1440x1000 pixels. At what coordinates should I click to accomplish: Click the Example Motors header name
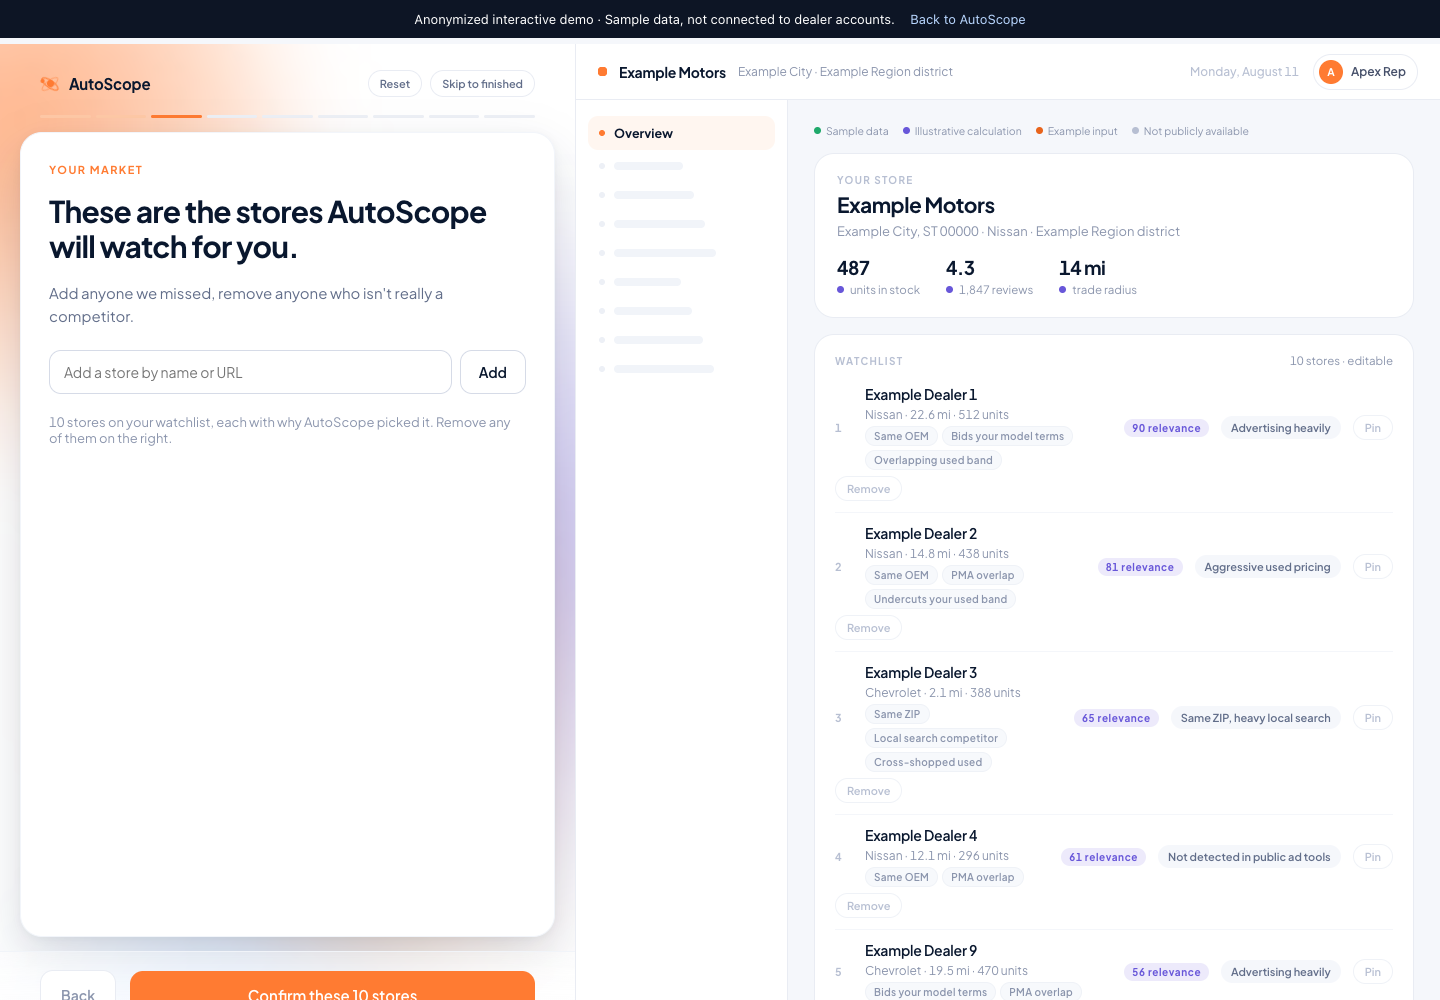(x=672, y=73)
